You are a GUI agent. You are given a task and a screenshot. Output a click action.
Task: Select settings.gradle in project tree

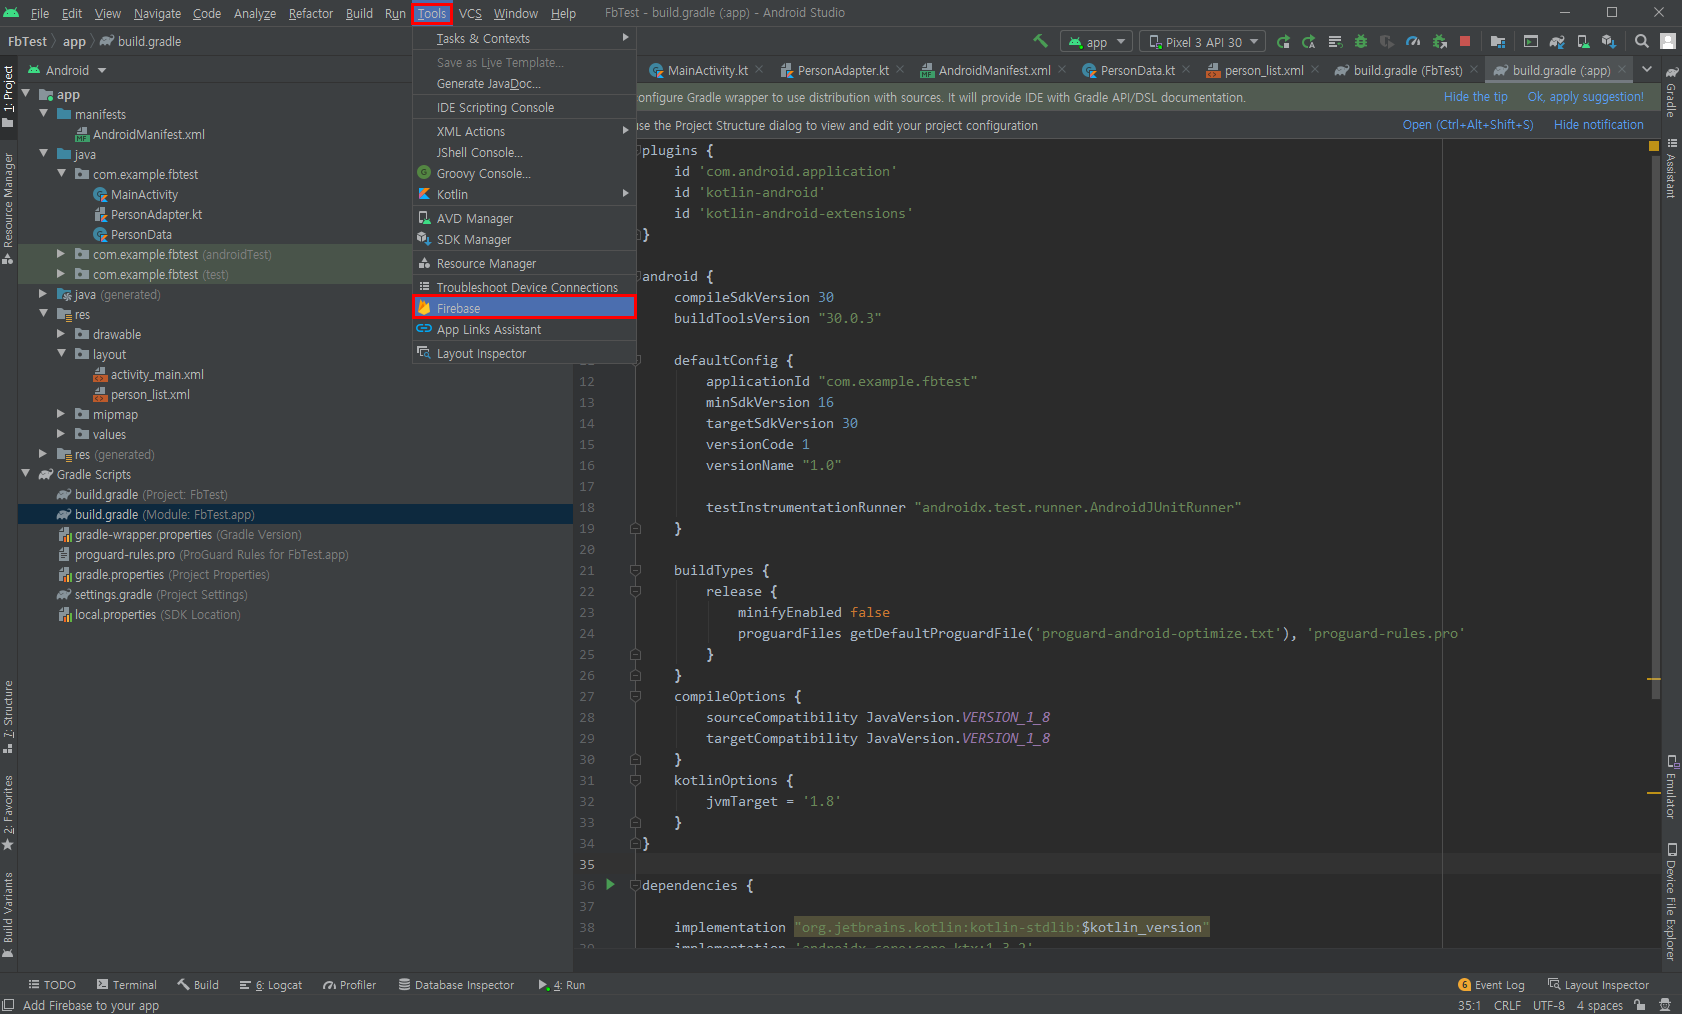point(152,594)
